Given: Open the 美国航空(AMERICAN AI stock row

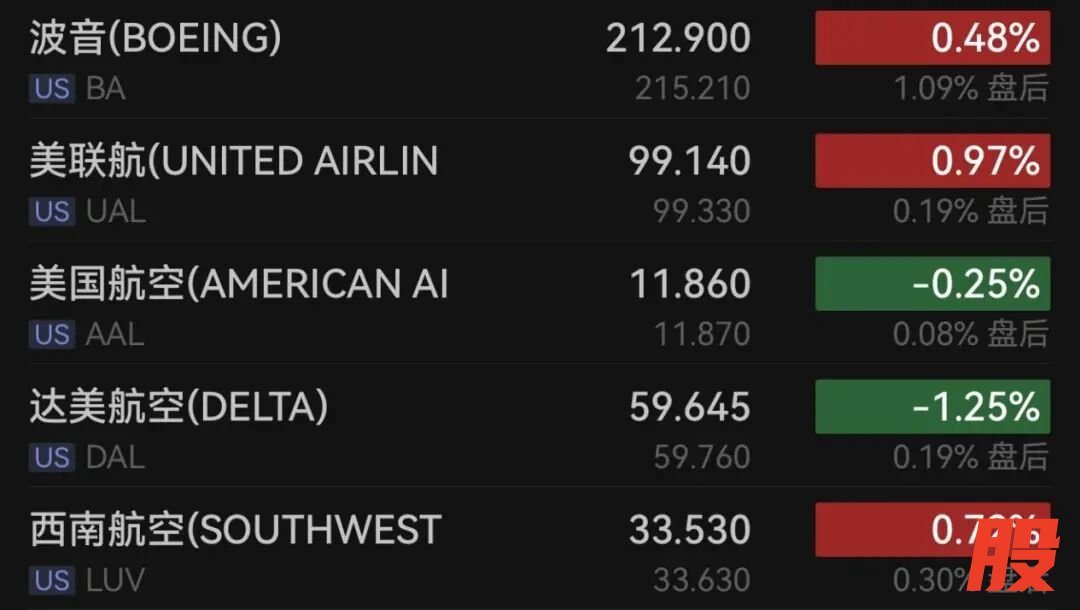Looking at the screenshot, I should point(238,284).
